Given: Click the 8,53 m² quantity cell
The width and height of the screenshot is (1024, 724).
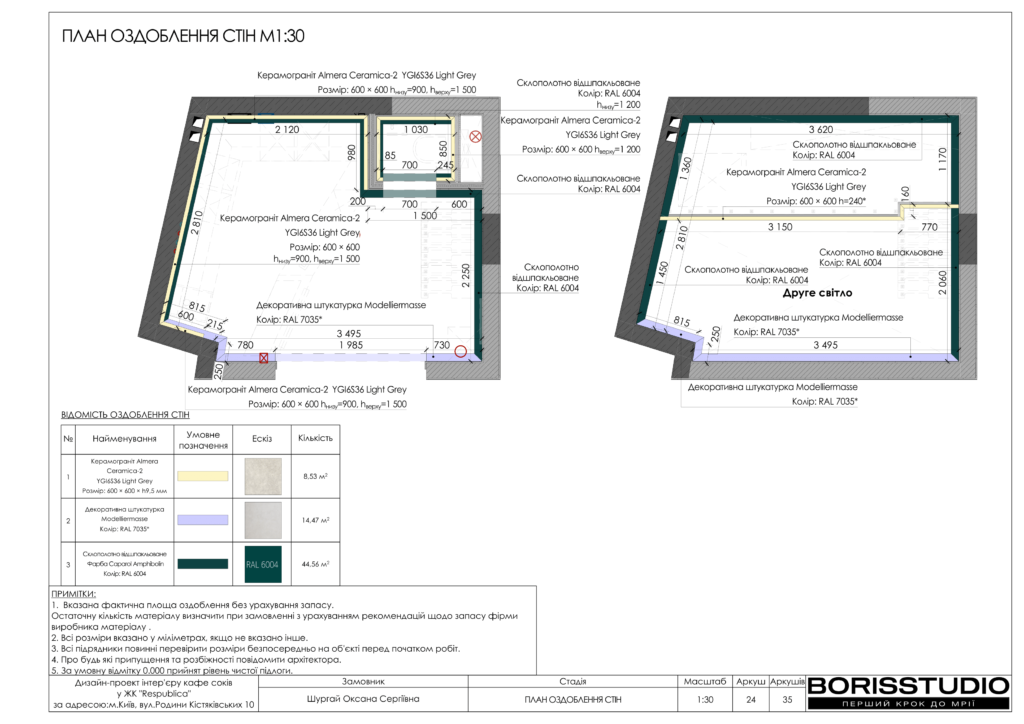Looking at the screenshot, I should pos(316,476).
